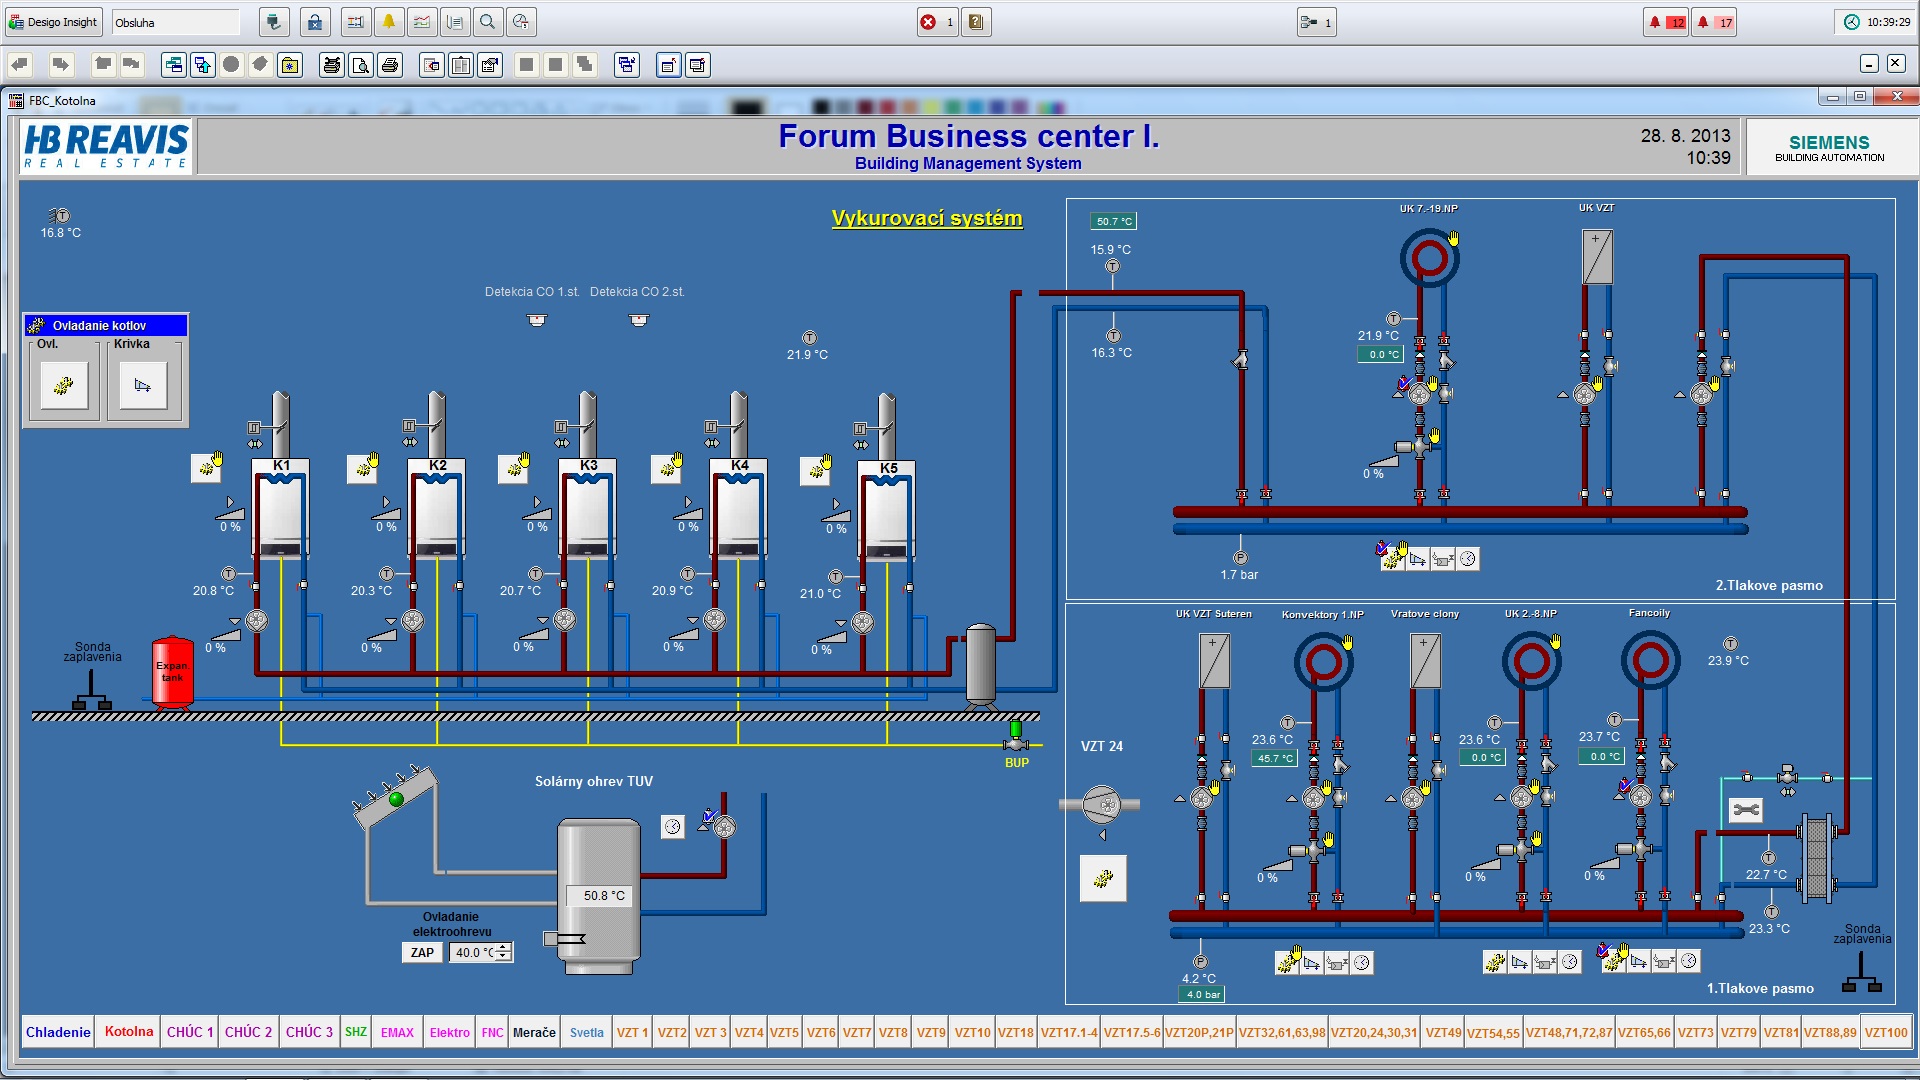The height and width of the screenshot is (1080, 1920).
Task: Open scheduler clock icon under Konvektory circuit
Action: click(1361, 963)
